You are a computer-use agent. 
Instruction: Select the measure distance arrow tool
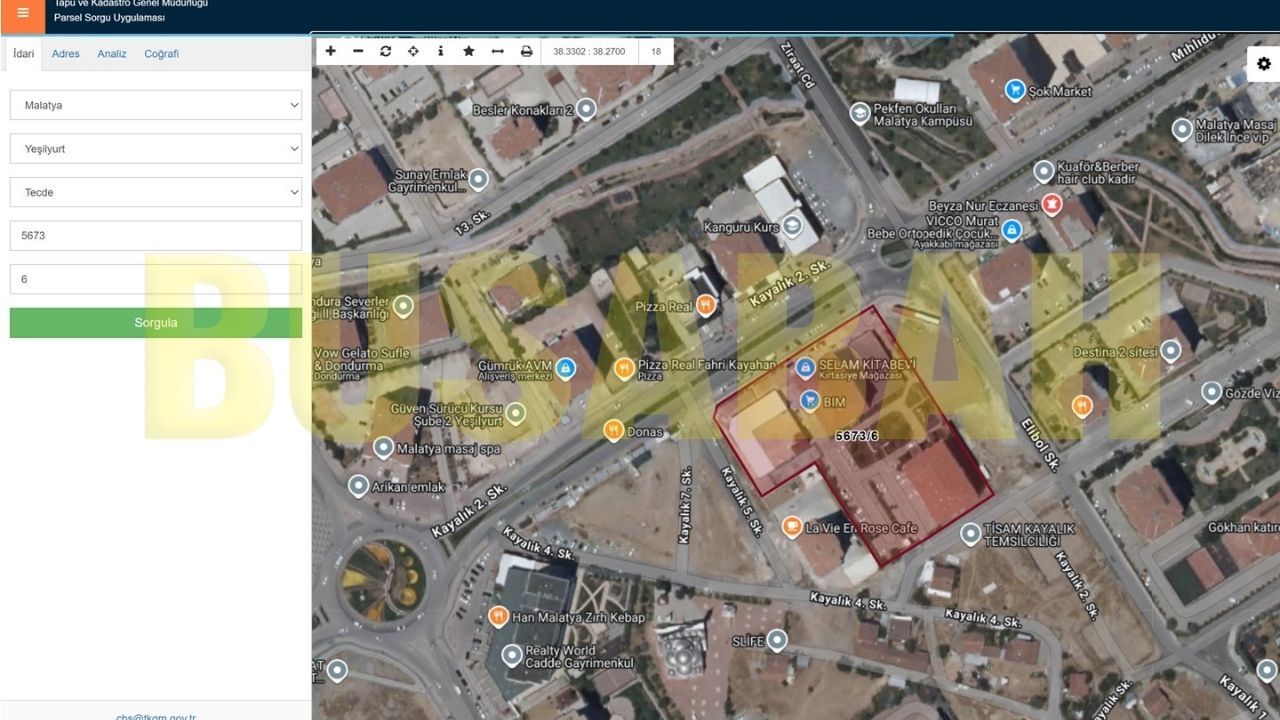497,51
